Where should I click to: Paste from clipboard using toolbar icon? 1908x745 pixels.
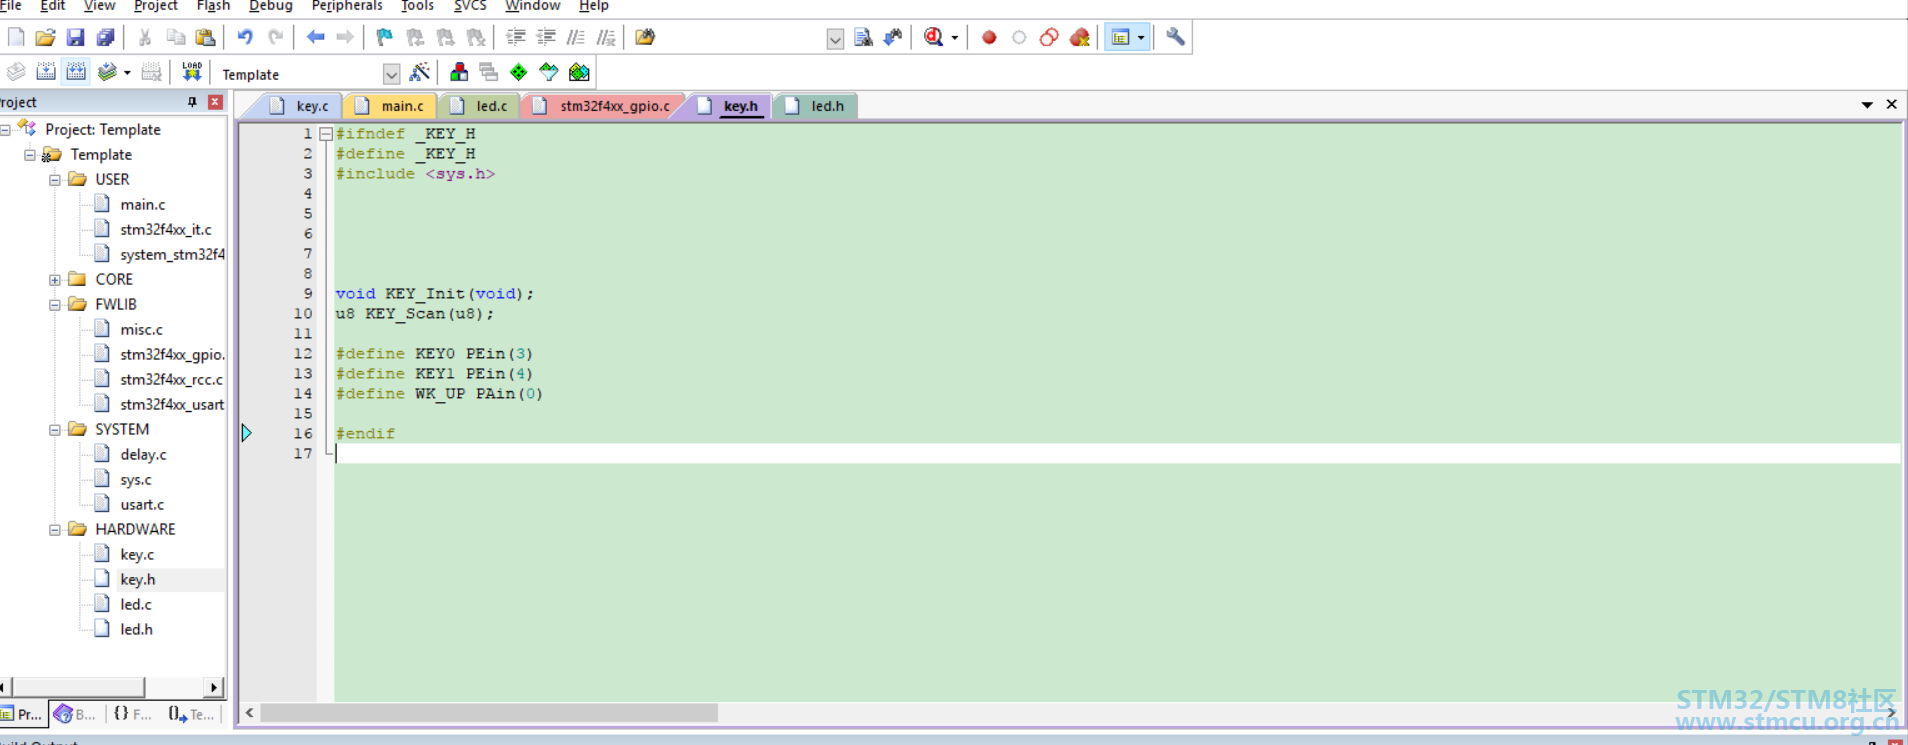tap(205, 37)
